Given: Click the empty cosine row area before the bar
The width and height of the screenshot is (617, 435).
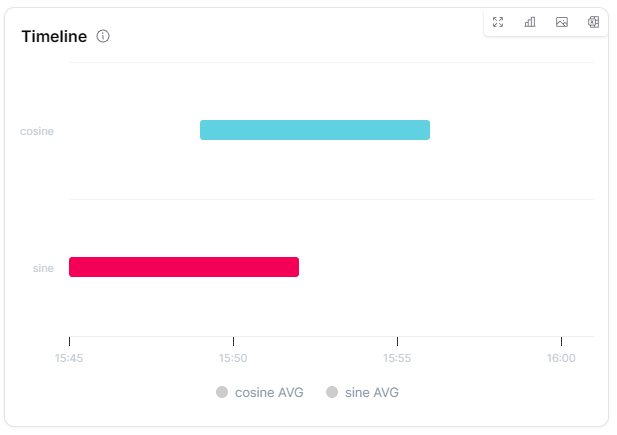Looking at the screenshot, I should tap(134, 130).
